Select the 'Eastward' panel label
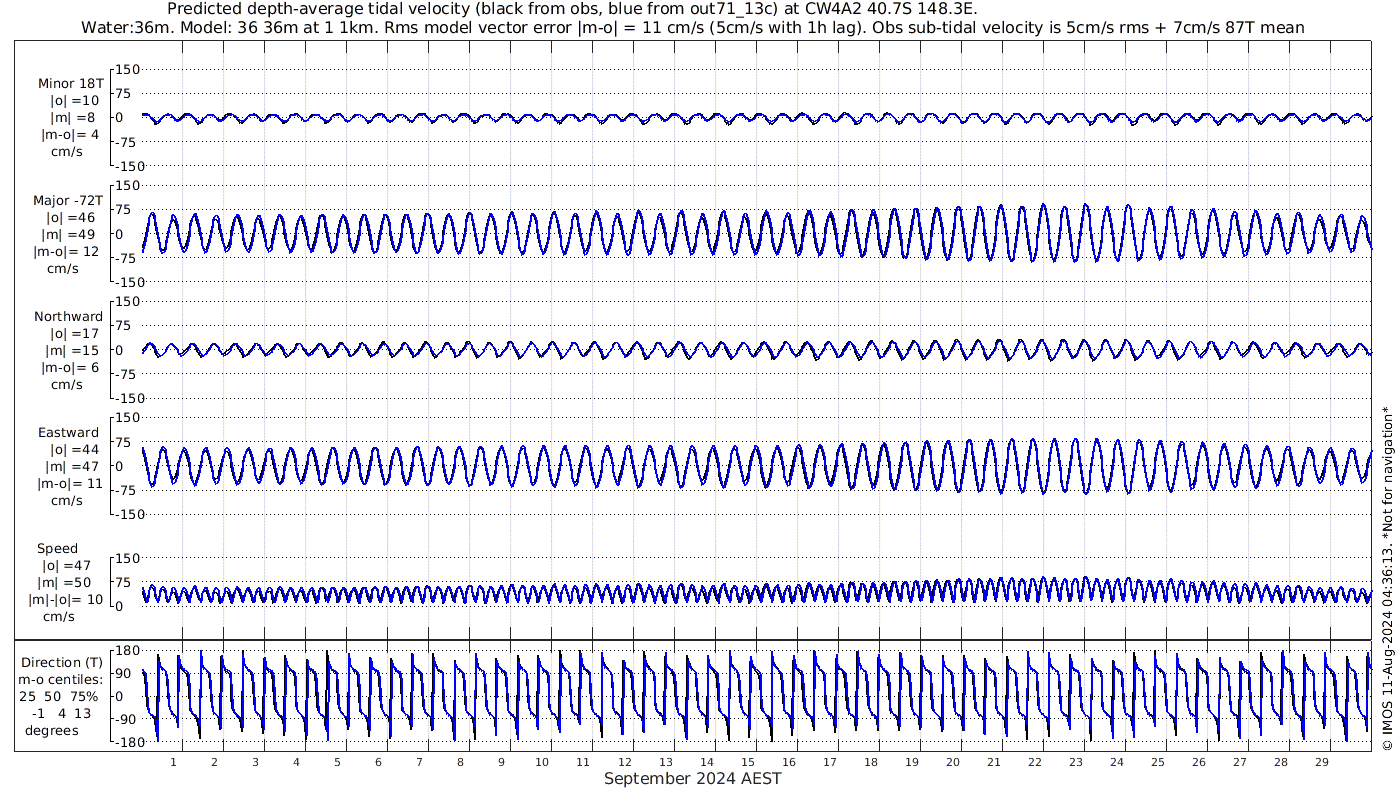 click(x=68, y=432)
